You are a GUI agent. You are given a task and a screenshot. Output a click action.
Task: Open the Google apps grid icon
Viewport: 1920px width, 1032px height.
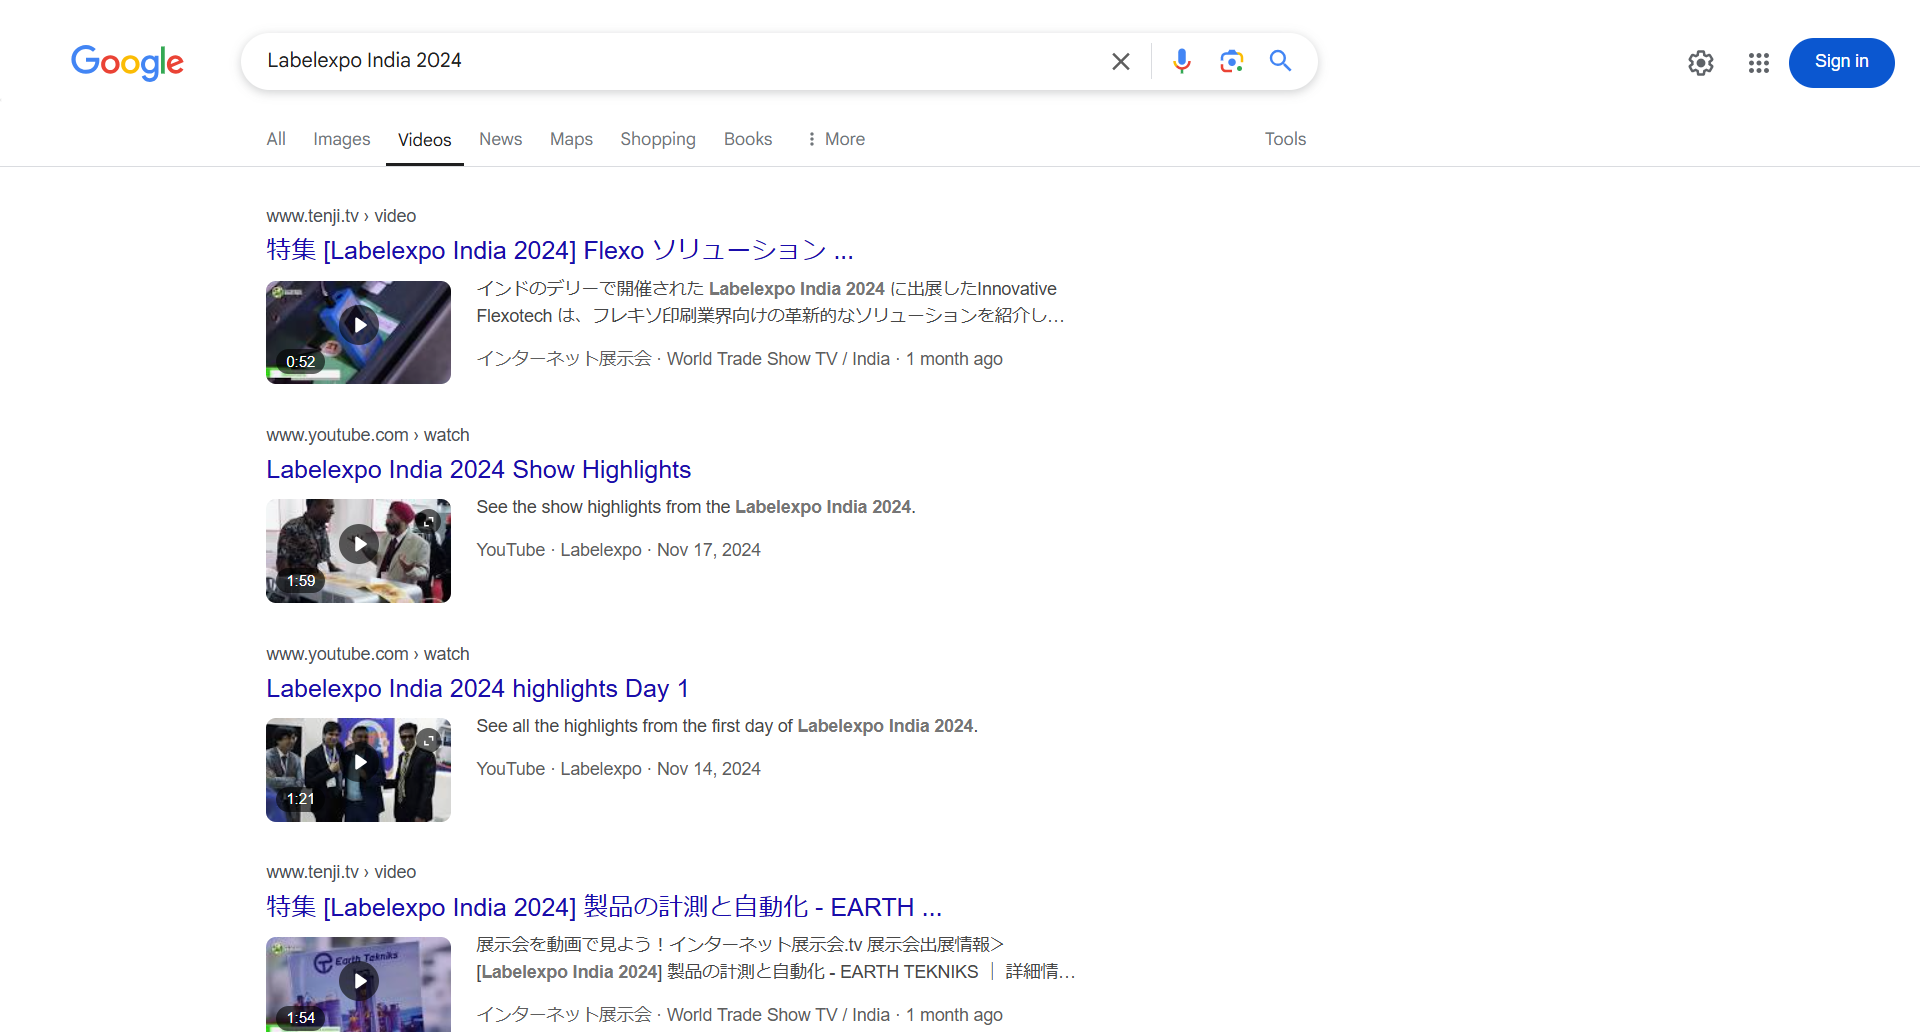[1759, 63]
